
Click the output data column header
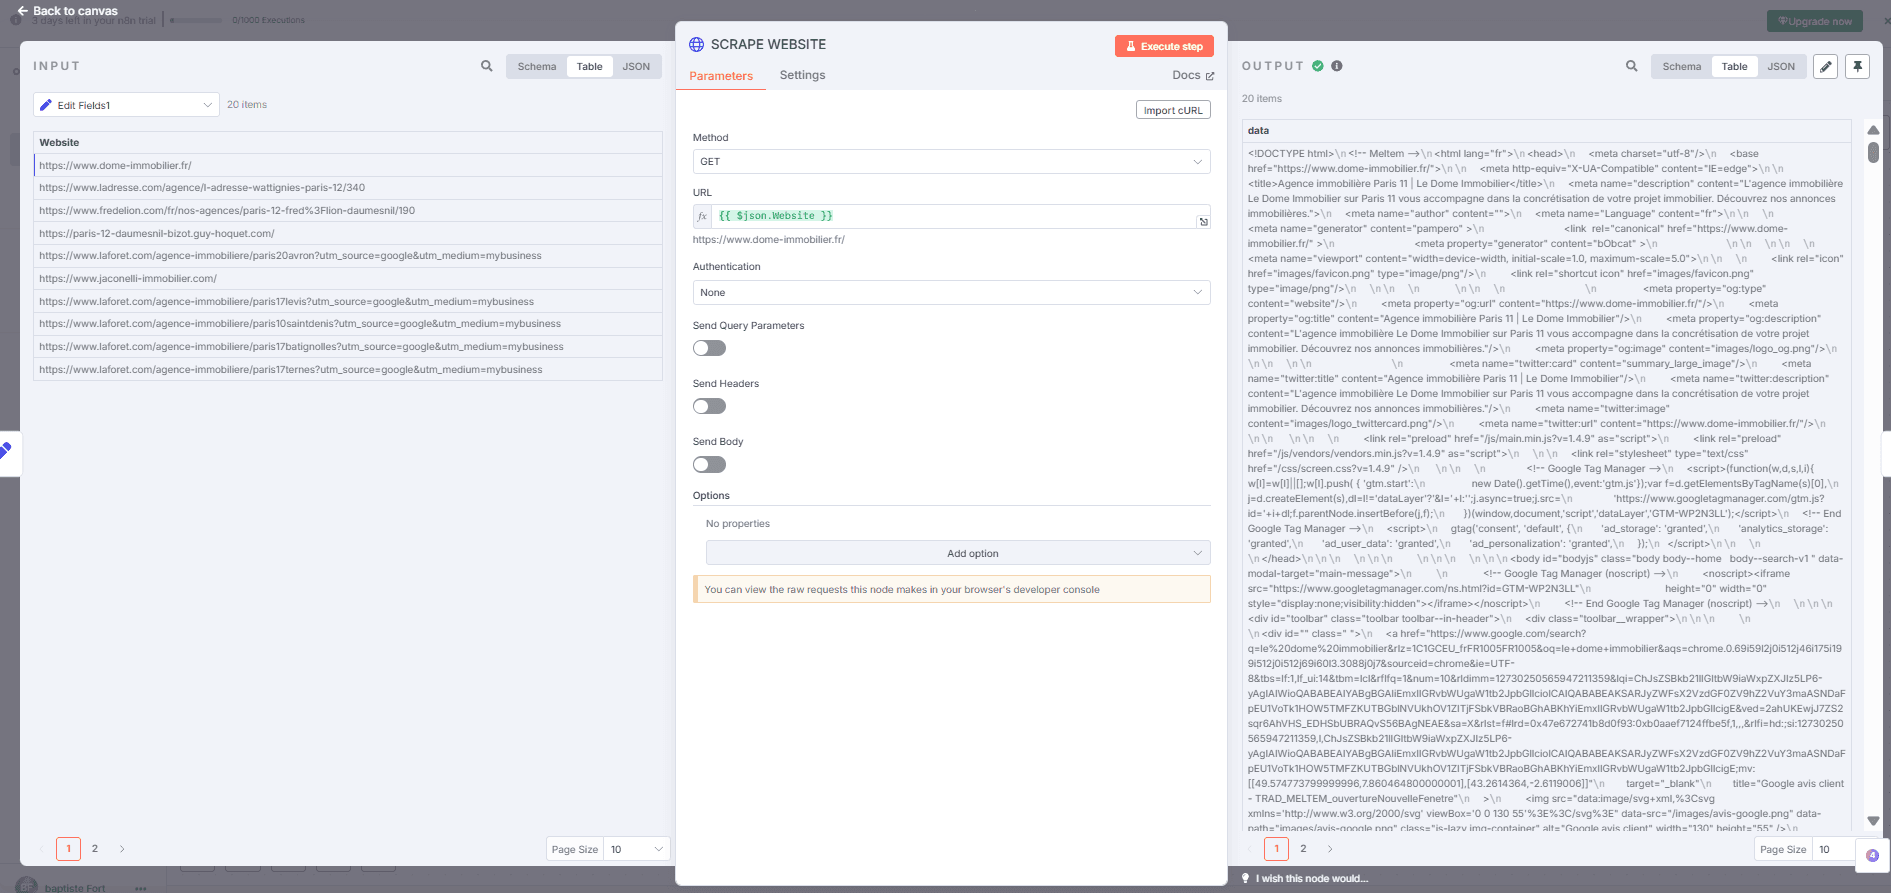pos(1546,130)
